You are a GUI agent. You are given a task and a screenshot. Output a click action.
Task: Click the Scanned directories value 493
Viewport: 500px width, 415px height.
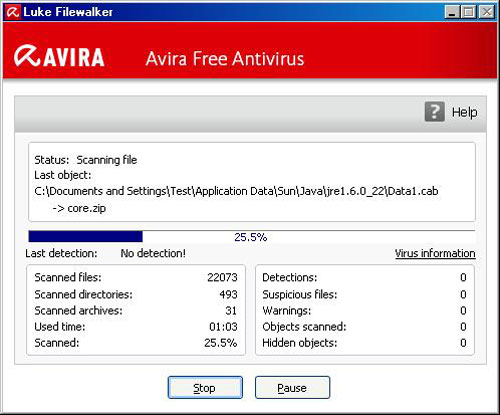228,294
